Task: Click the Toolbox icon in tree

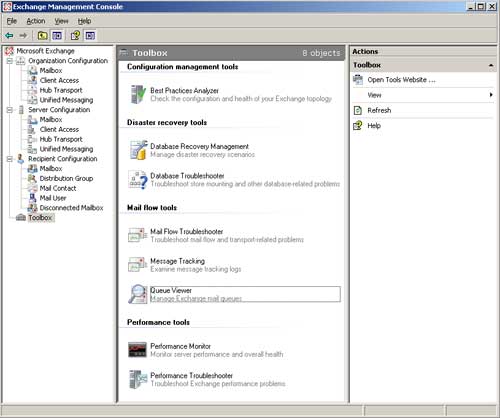Action: point(21,218)
